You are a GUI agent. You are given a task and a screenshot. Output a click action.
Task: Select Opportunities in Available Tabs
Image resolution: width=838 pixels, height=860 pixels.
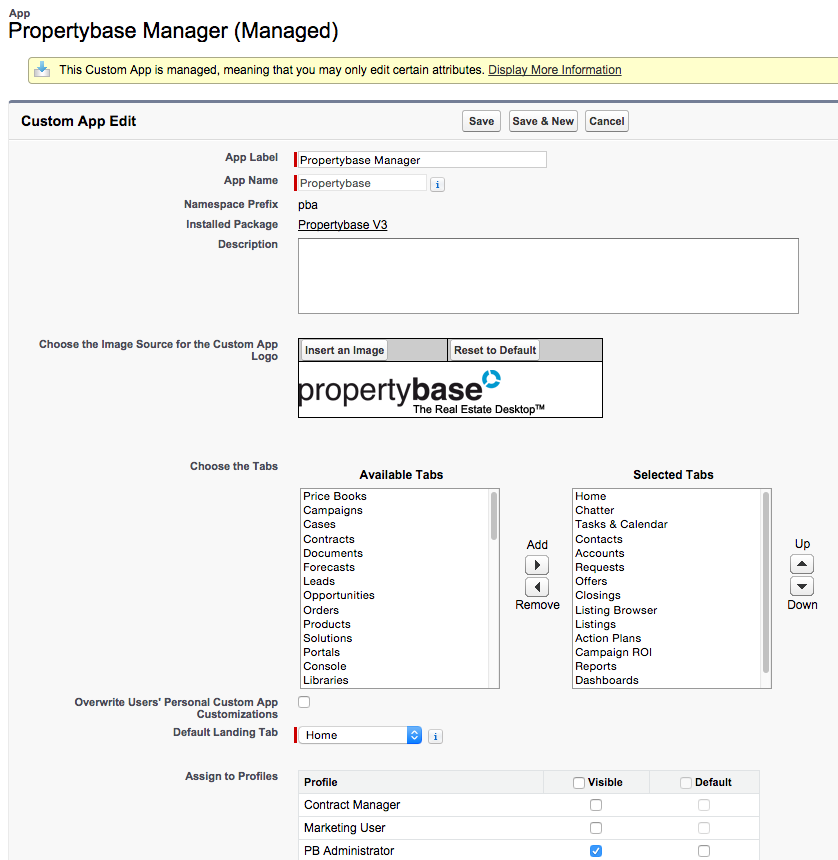tap(338, 596)
